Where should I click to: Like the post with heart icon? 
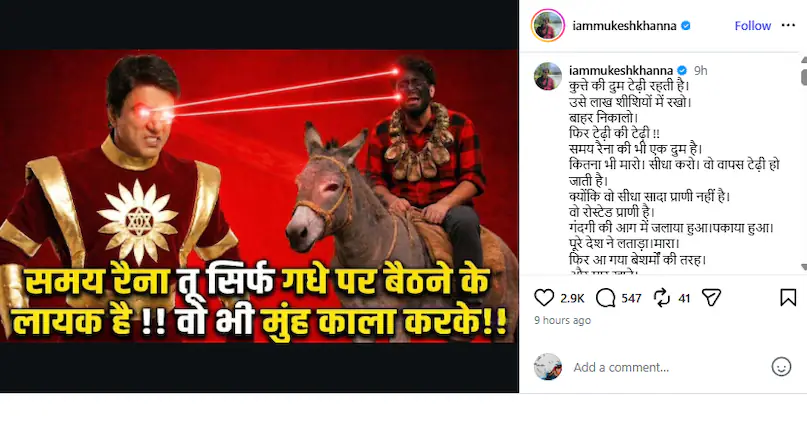pyautogui.click(x=543, y=298)
